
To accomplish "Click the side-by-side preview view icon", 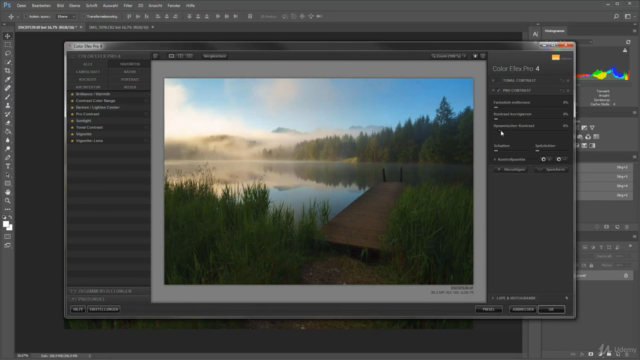I will coord(189,56).
